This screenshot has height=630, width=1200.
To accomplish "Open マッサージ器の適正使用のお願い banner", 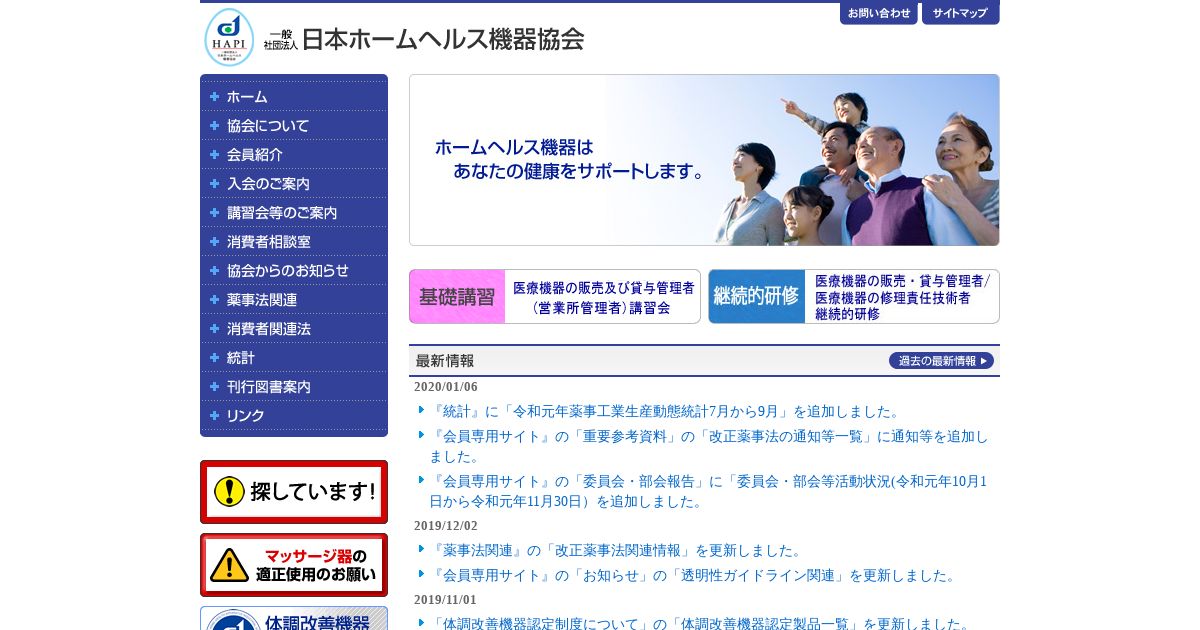I will pos(294,565).
